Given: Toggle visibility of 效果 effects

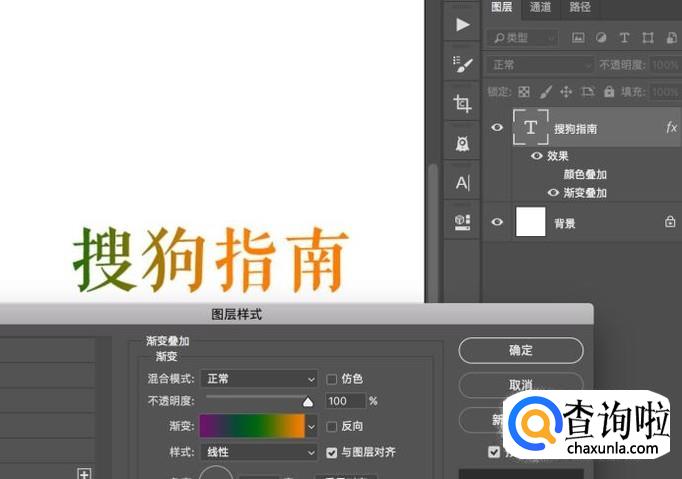Looking at the screenshot, I should [537, 156].
